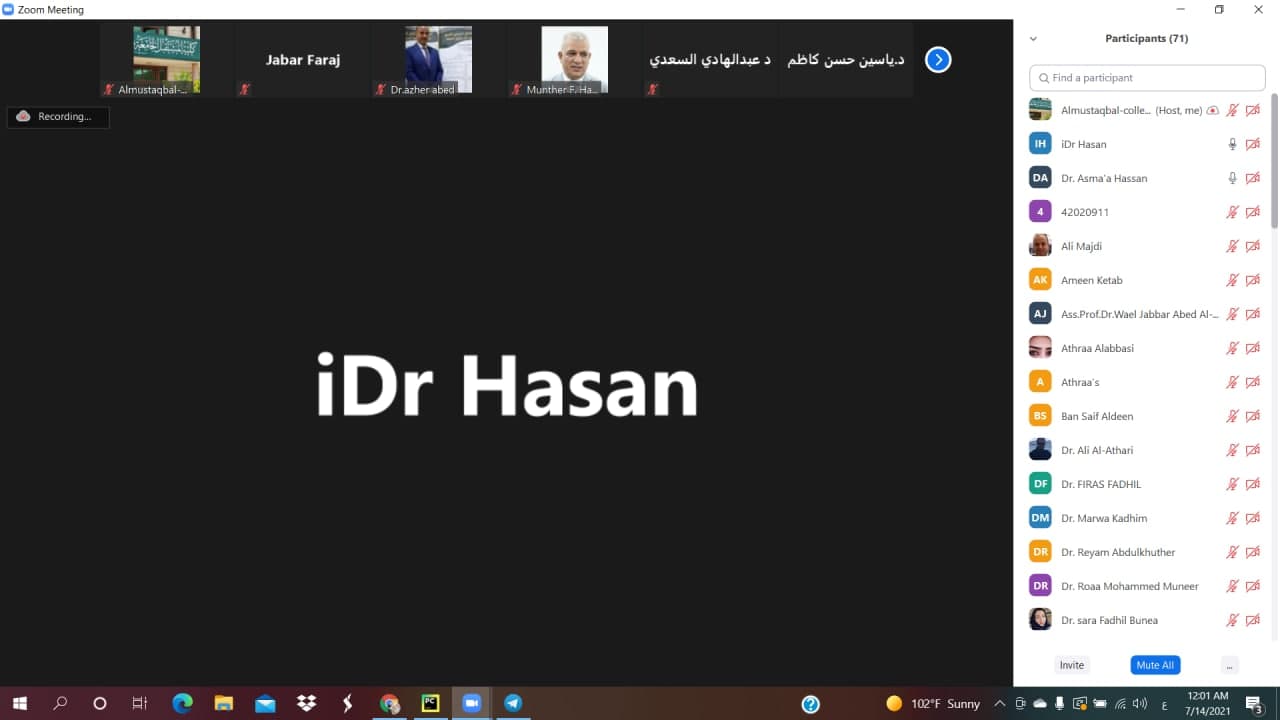Toggle Dr. FIRAS FADHIL's muted microphone
Image resolution: width=1280 pixels, height=720 pixels.
[x=1233, y=484]
